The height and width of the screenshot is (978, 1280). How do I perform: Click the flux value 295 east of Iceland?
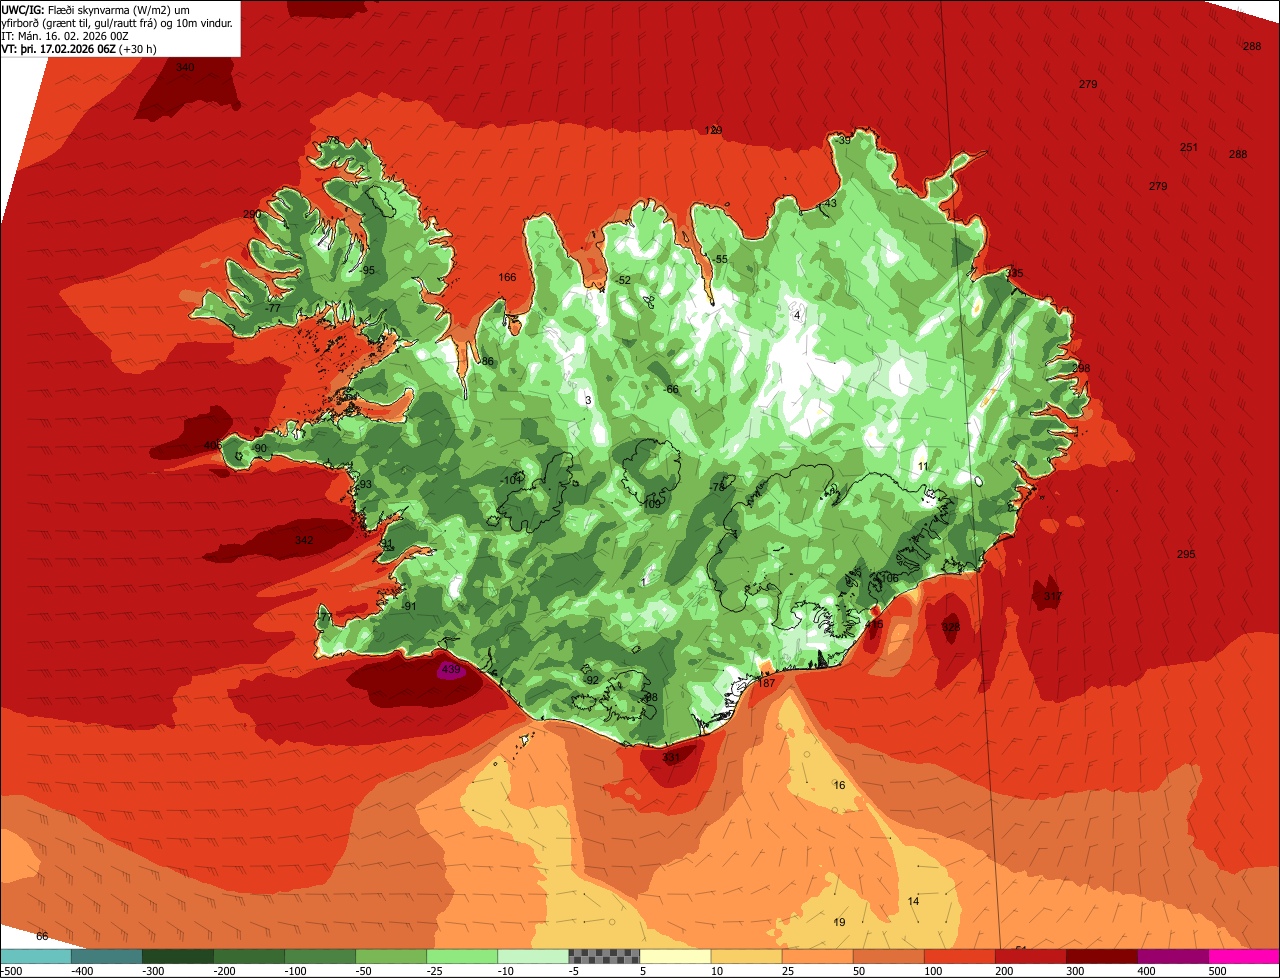point(1186,554)
